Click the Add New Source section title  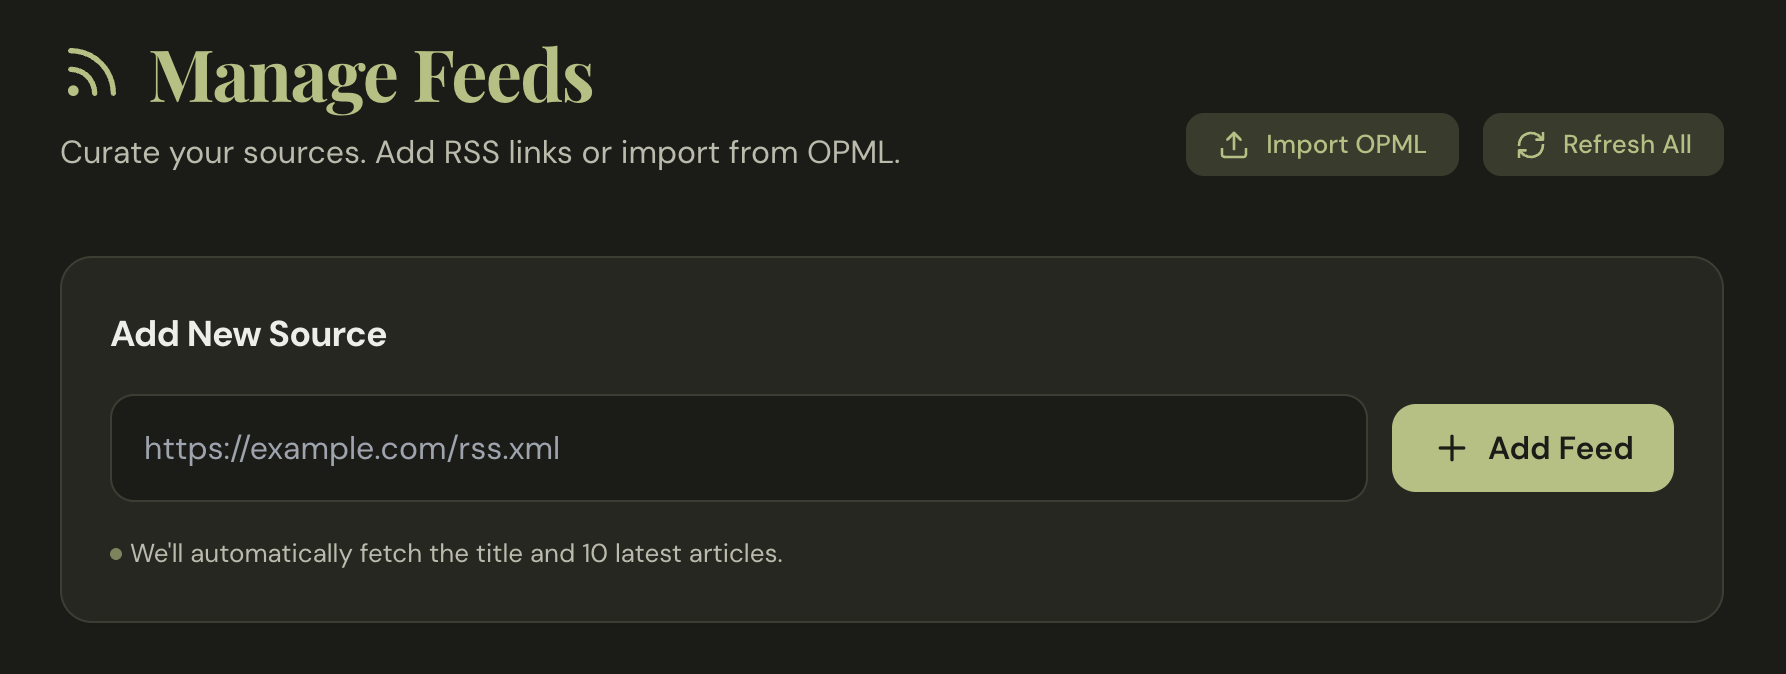coord(248,334)
